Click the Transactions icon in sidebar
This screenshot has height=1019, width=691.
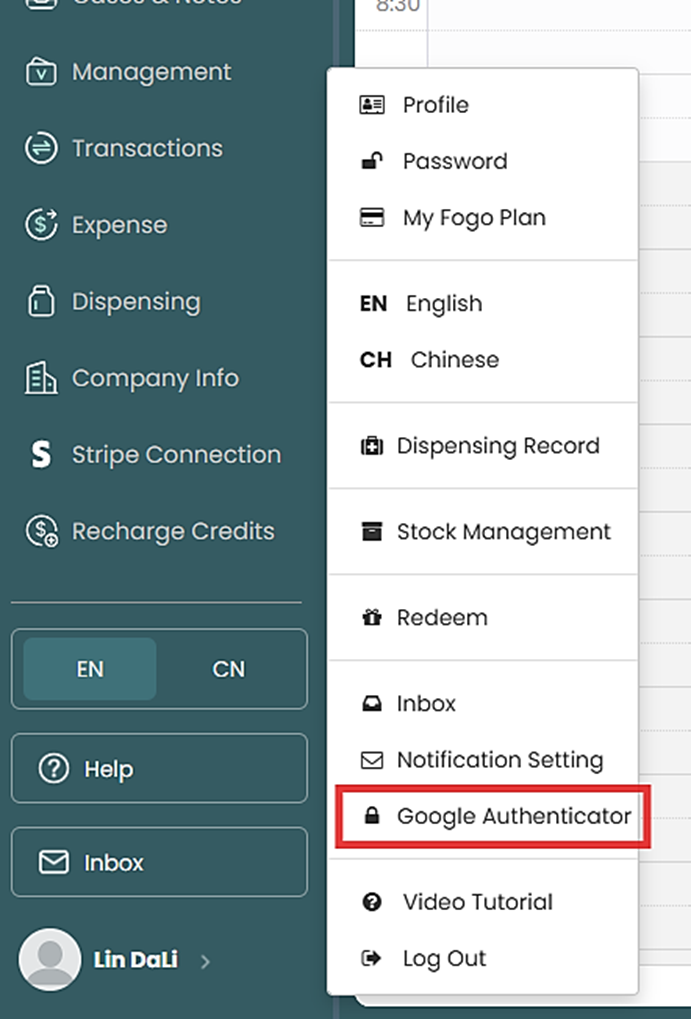tap(41, 148)
